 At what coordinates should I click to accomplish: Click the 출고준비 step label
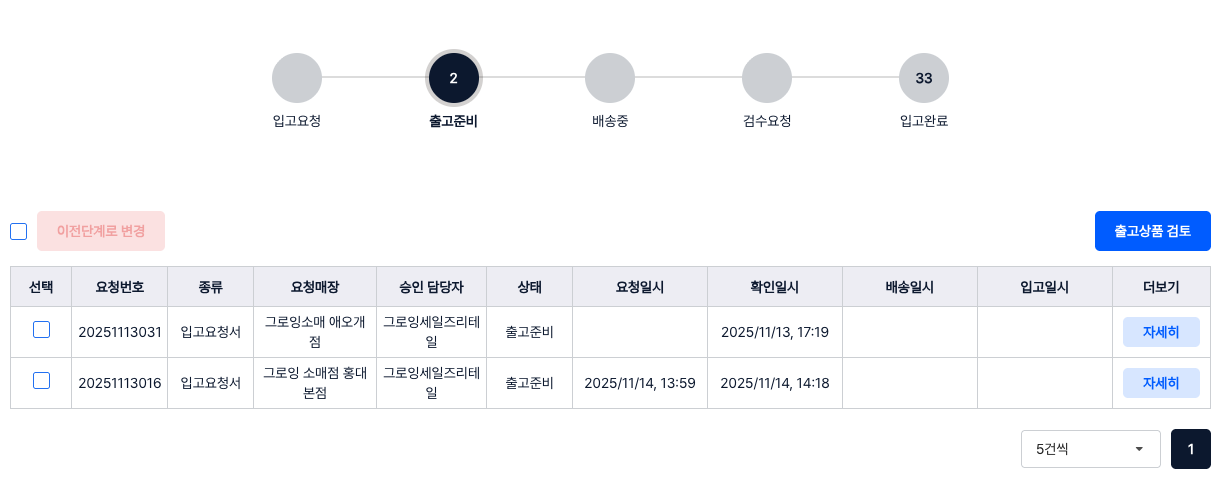pos(453,122)
